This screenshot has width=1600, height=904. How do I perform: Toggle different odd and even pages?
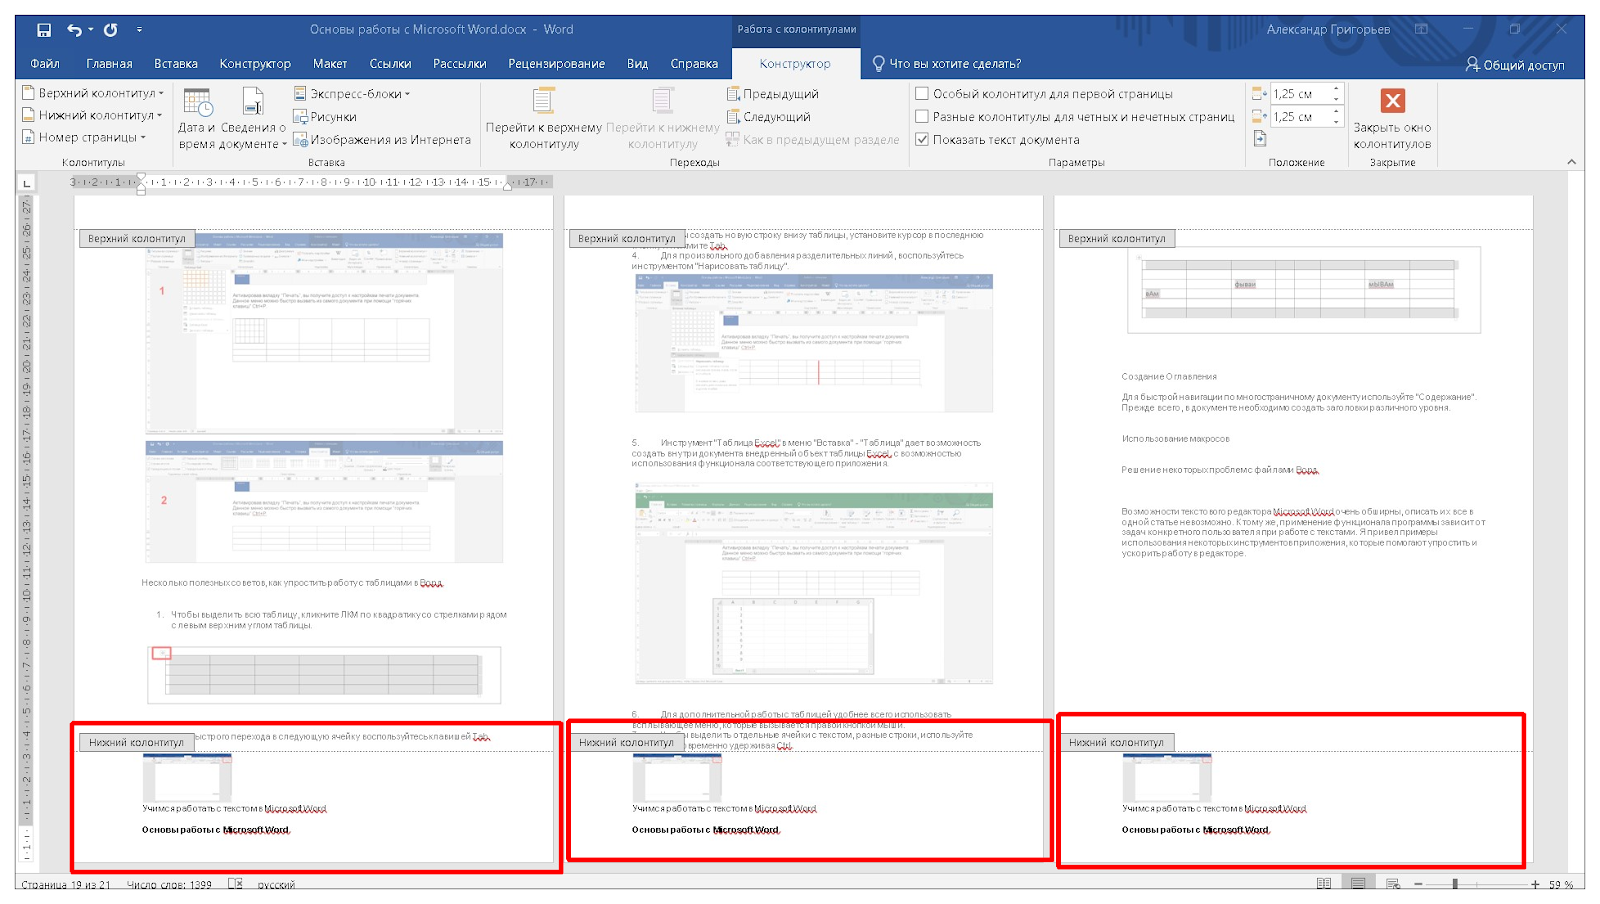point(922,117)
